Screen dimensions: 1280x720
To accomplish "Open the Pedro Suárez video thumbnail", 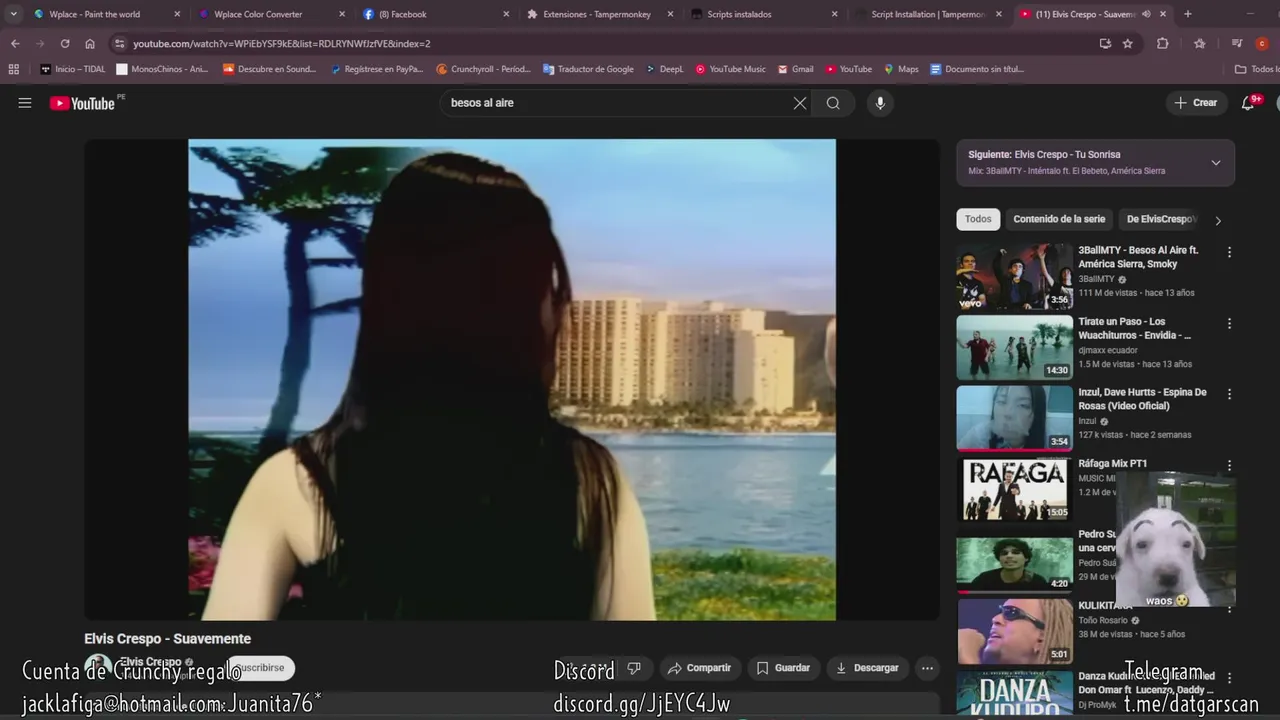I will (1014, 560).
